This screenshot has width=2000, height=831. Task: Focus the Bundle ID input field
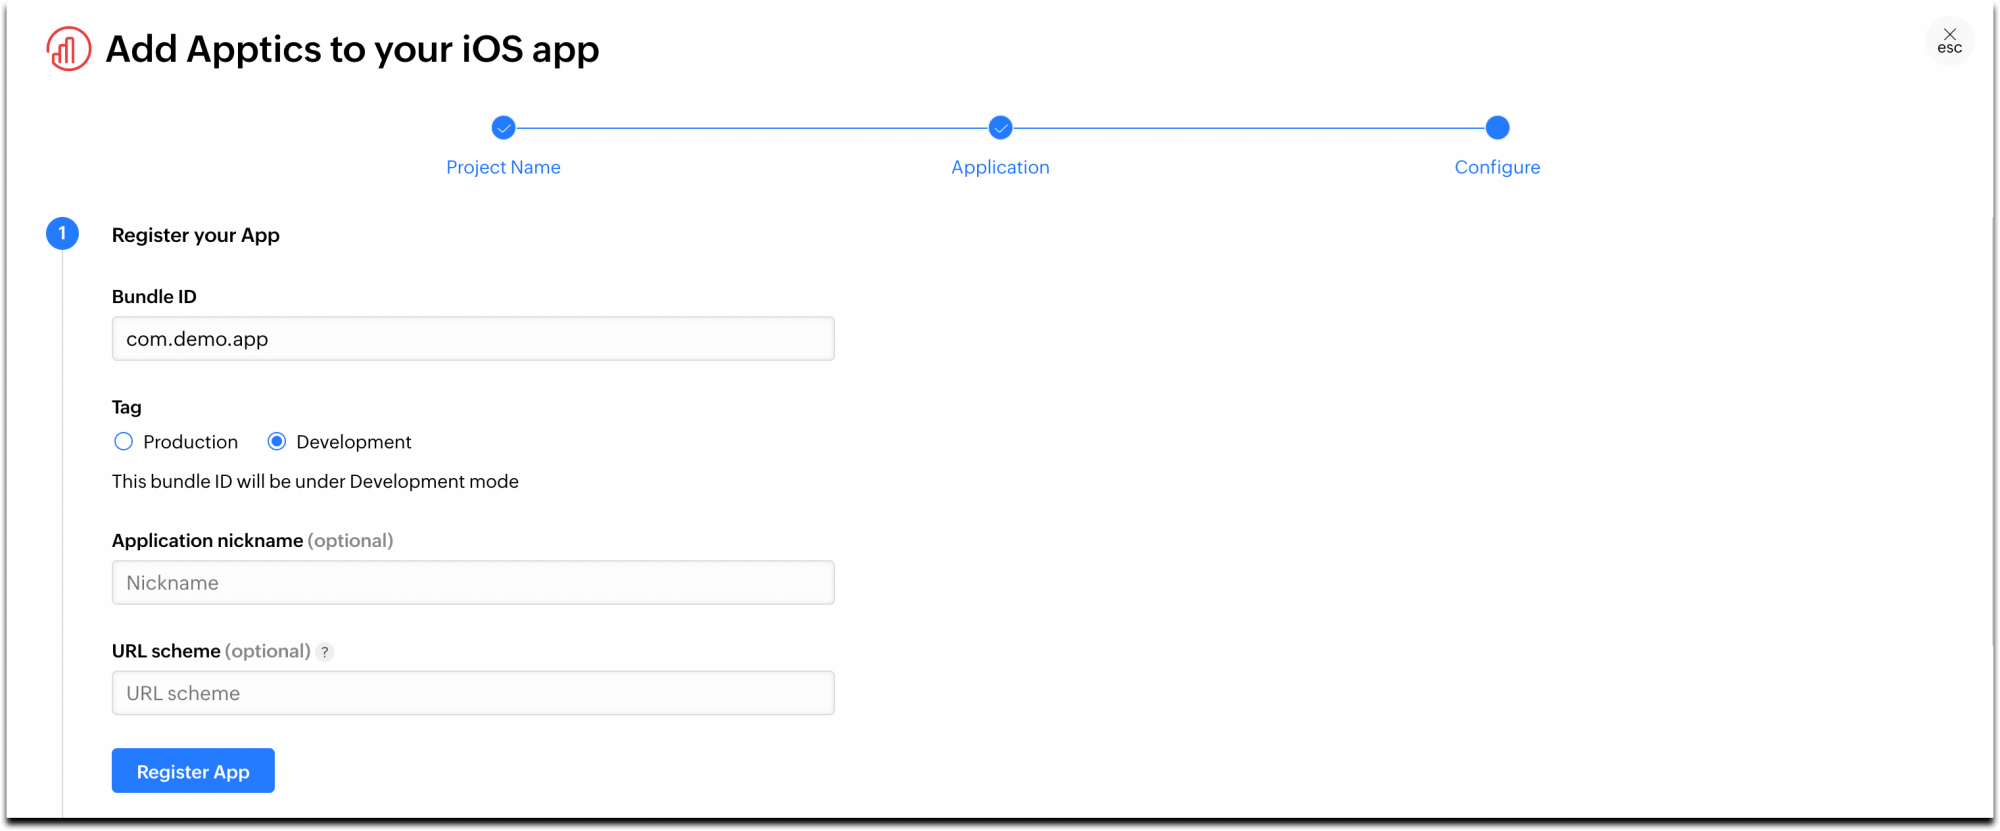473,339
